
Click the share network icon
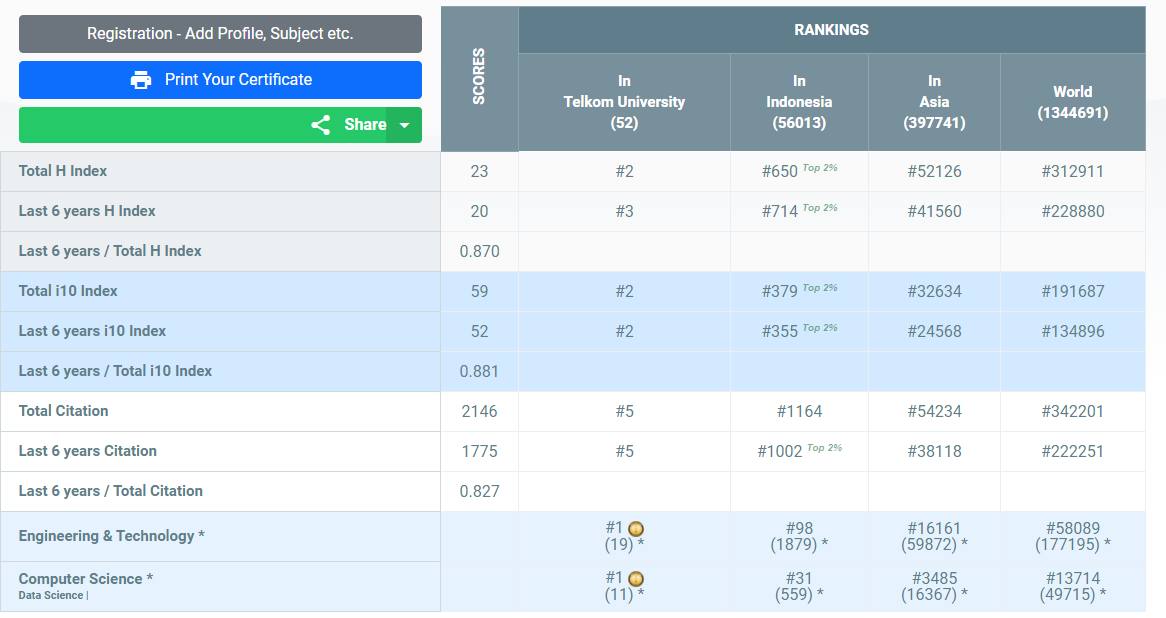(x=321, y=125)
